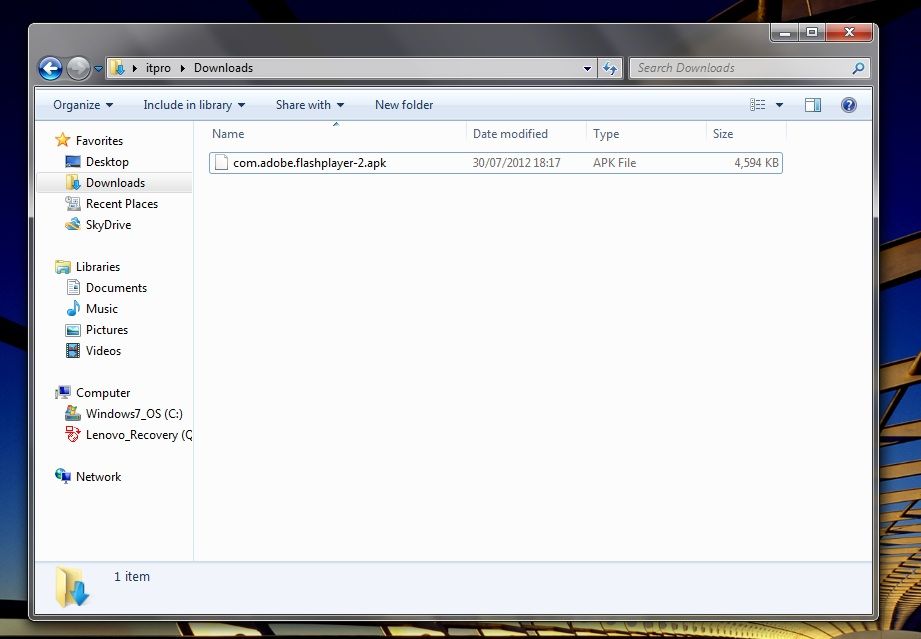921x639 pixels.
Task: Open Recent Places
Action: [122, 204]
